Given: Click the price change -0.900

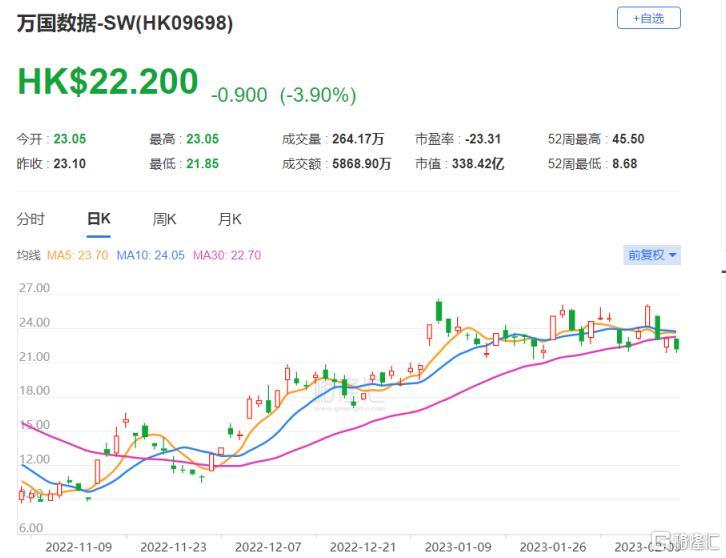Looking at the screenshot, I should pos(239,95).
